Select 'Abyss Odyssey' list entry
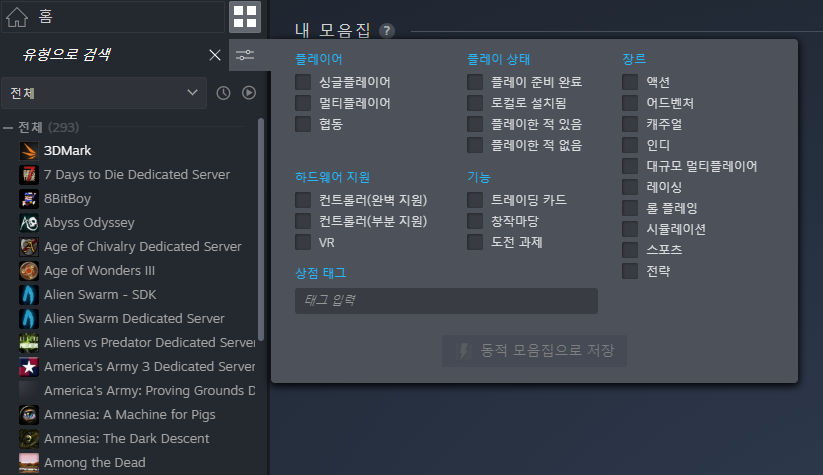 click(x=89, y=223)
